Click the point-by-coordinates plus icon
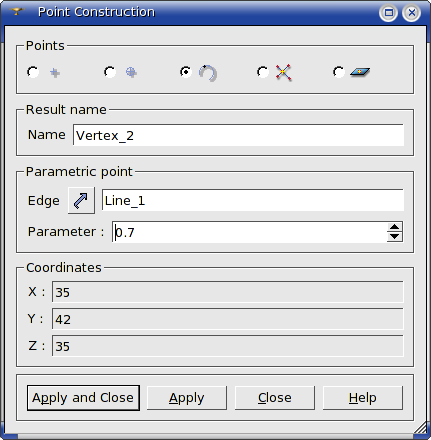Viewport: 431px width, 440px height. click(x=55, y=73)
